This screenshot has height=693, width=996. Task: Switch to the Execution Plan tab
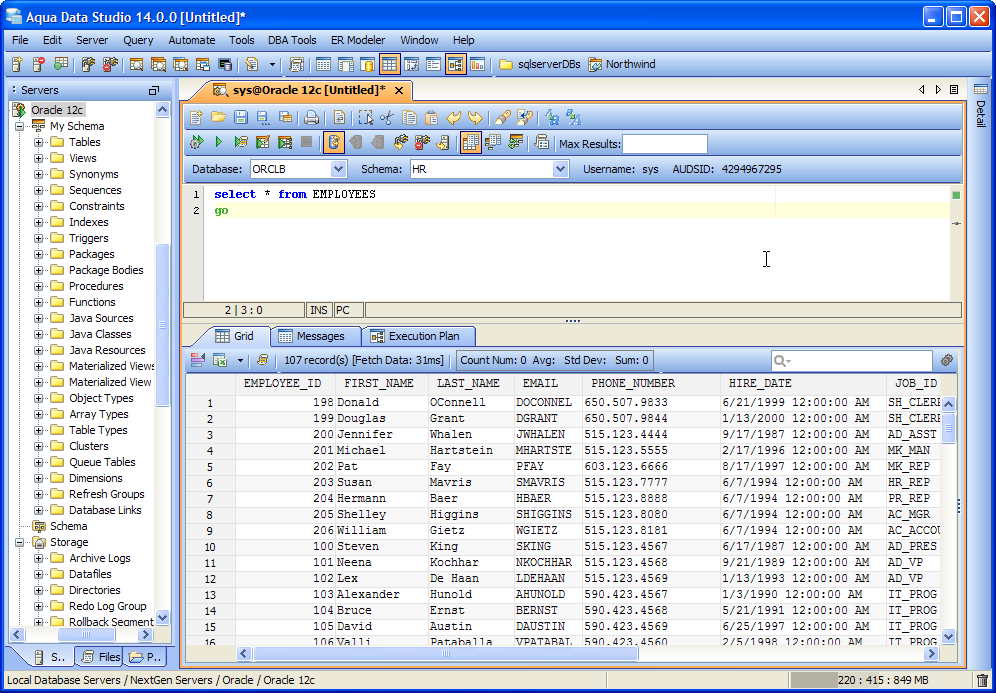pyautogui.click(x=419, y=336)
